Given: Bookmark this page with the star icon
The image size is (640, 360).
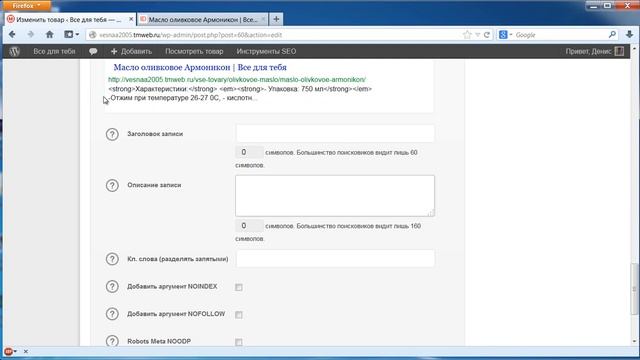Looking at the screenshot, I should pyautogui.click(x=467, y=35).
